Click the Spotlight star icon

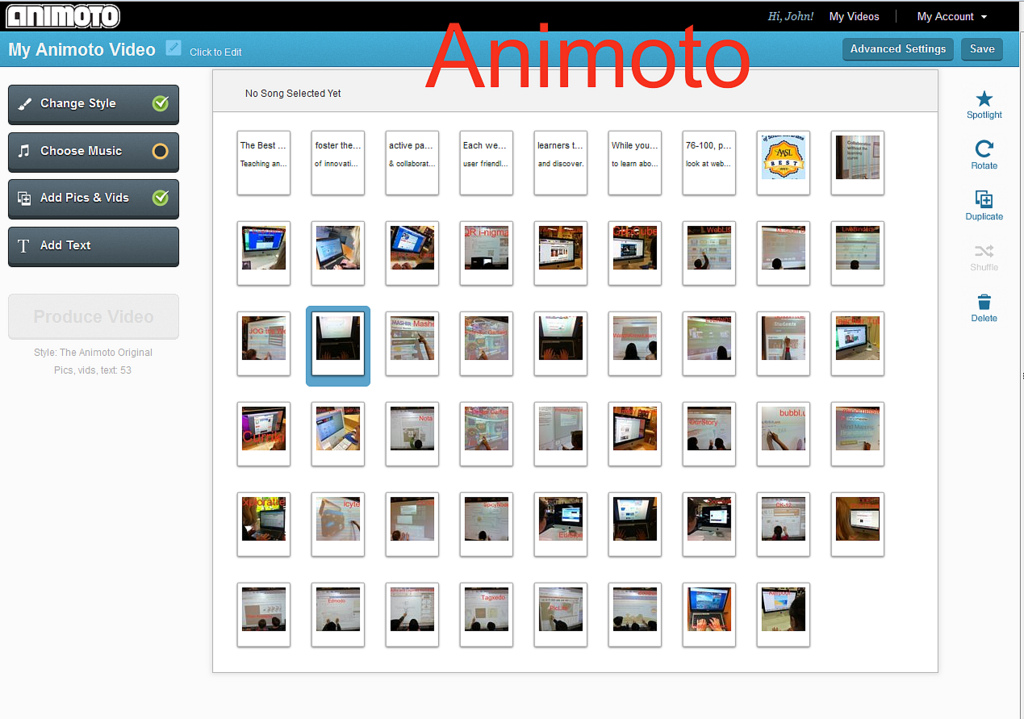pos(984,99)
